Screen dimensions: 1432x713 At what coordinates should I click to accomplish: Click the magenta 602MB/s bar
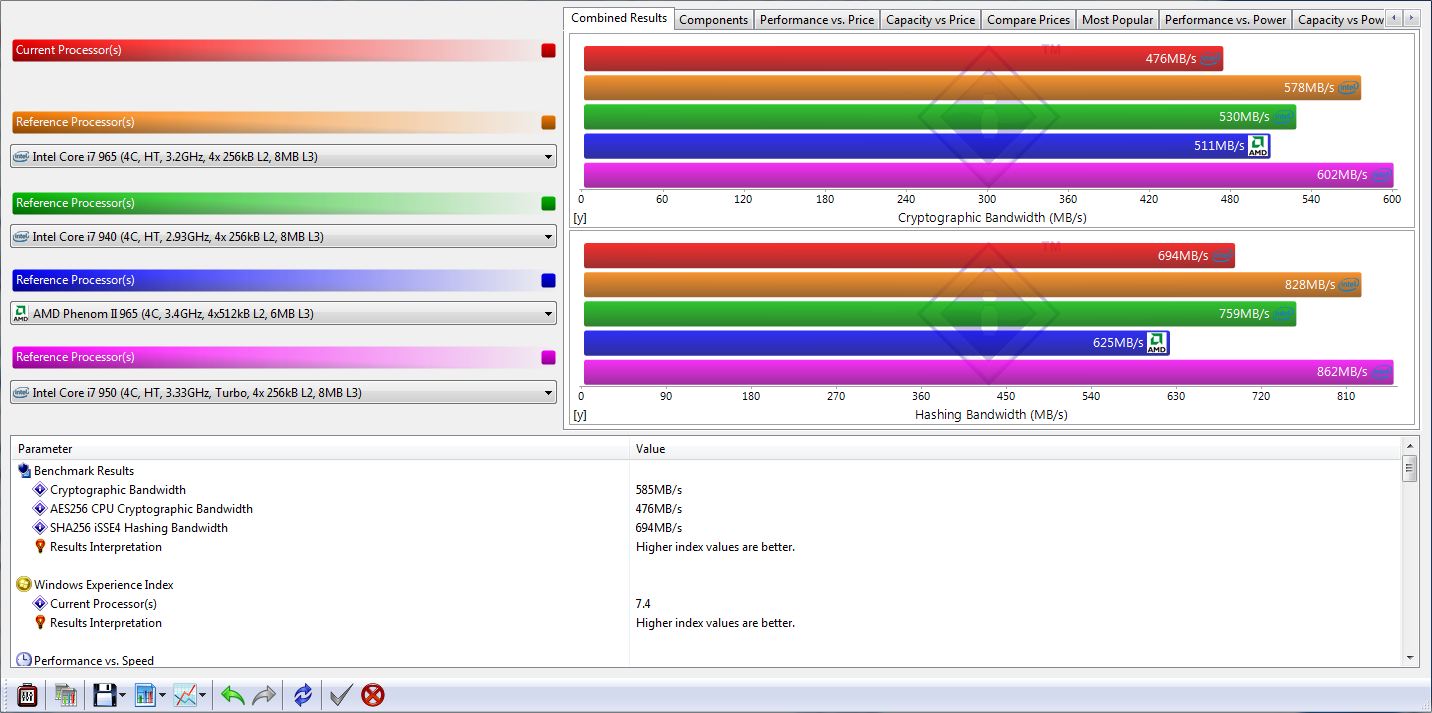pyautogui.click(x=988, y=175)
